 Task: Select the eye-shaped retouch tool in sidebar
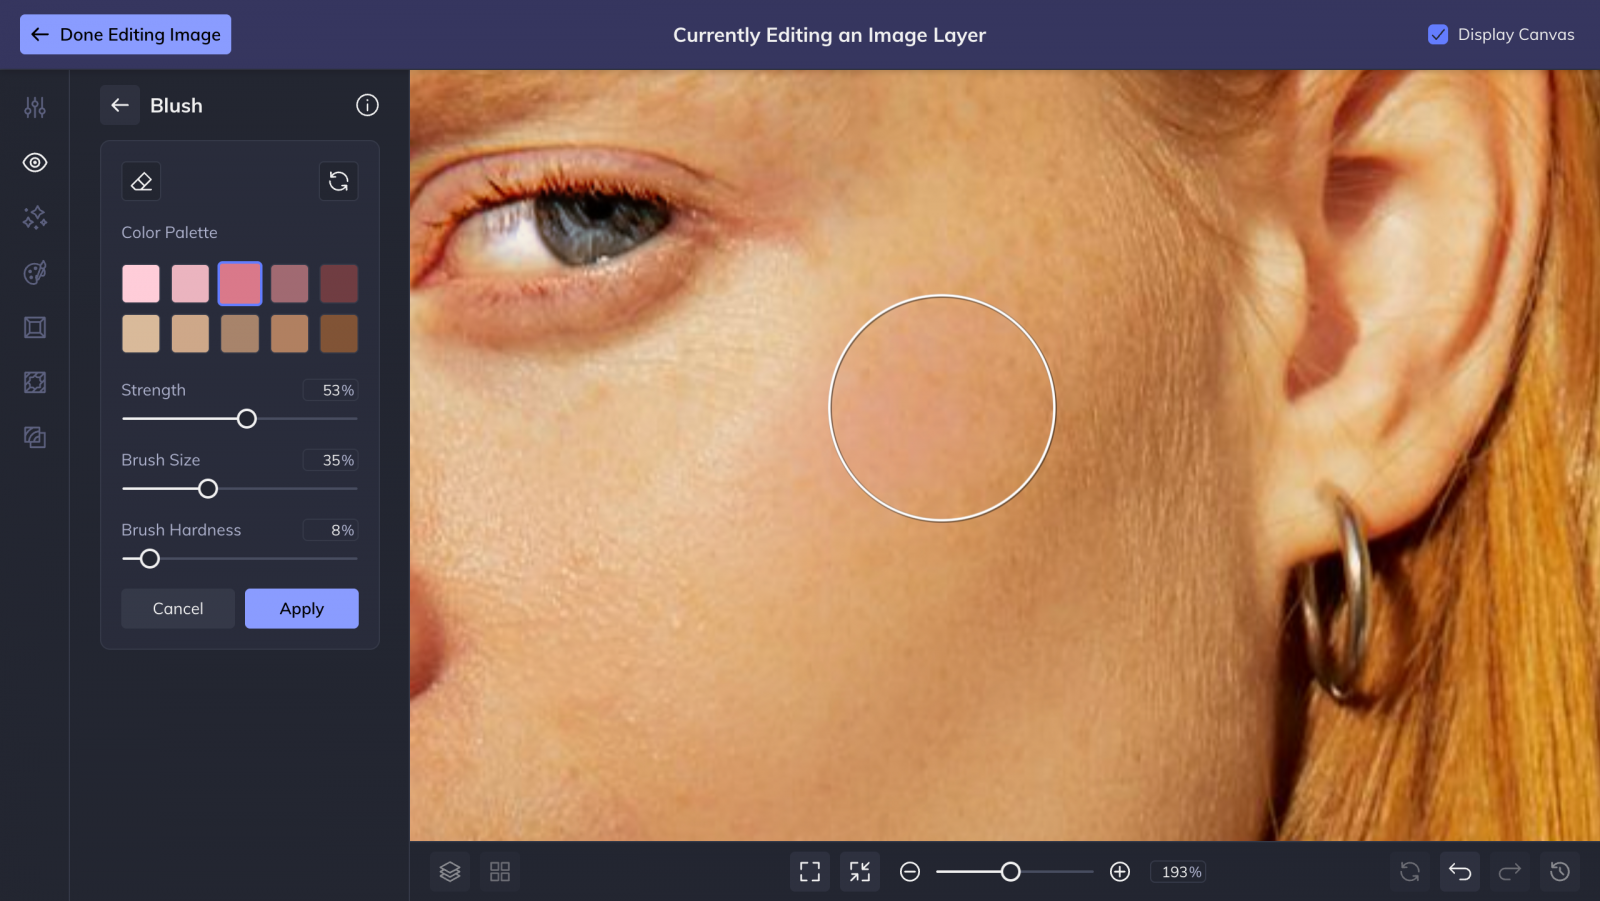point(34,162)
